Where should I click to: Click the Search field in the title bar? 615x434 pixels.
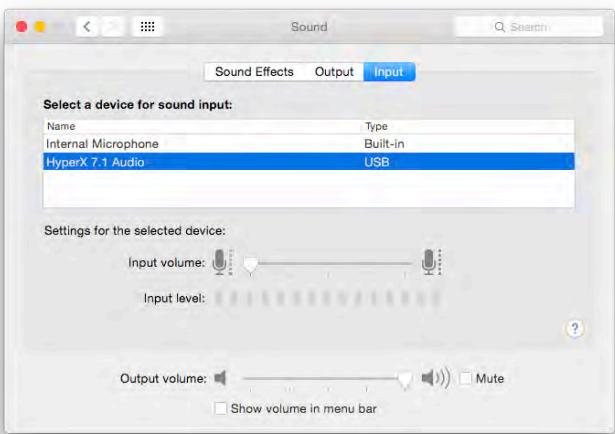(529, 27)
